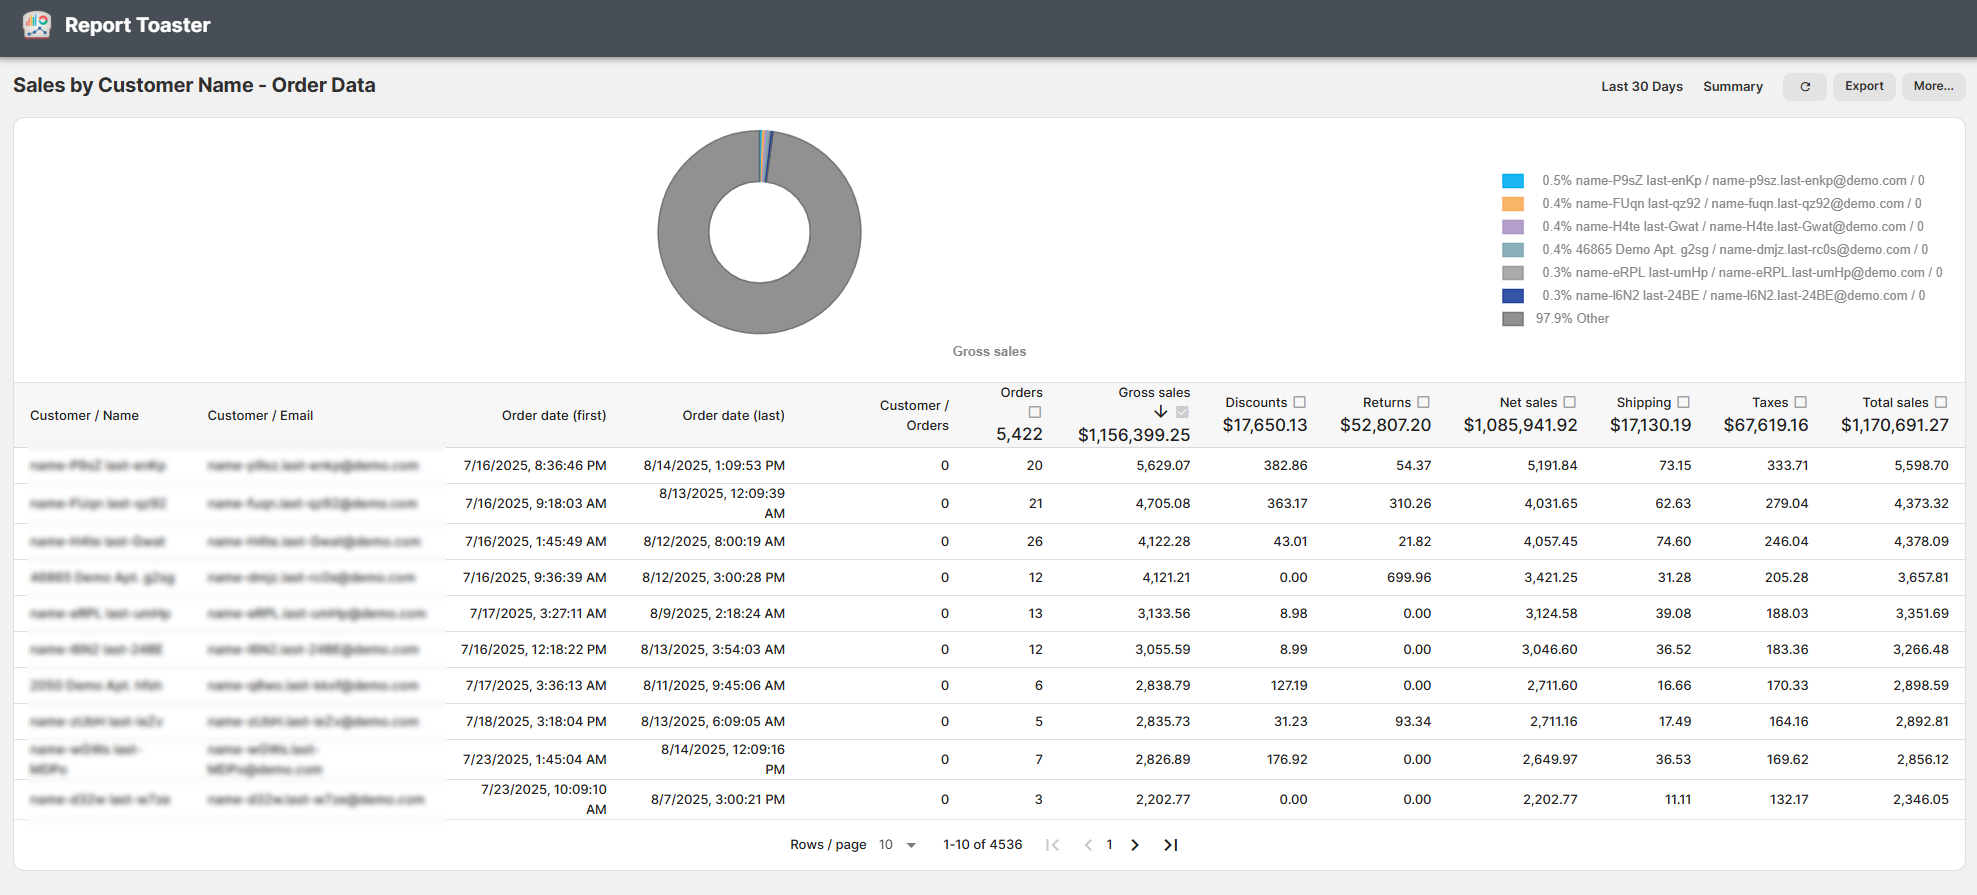
Task: Click the Customer / Name column header
Action: pos(84,416)
